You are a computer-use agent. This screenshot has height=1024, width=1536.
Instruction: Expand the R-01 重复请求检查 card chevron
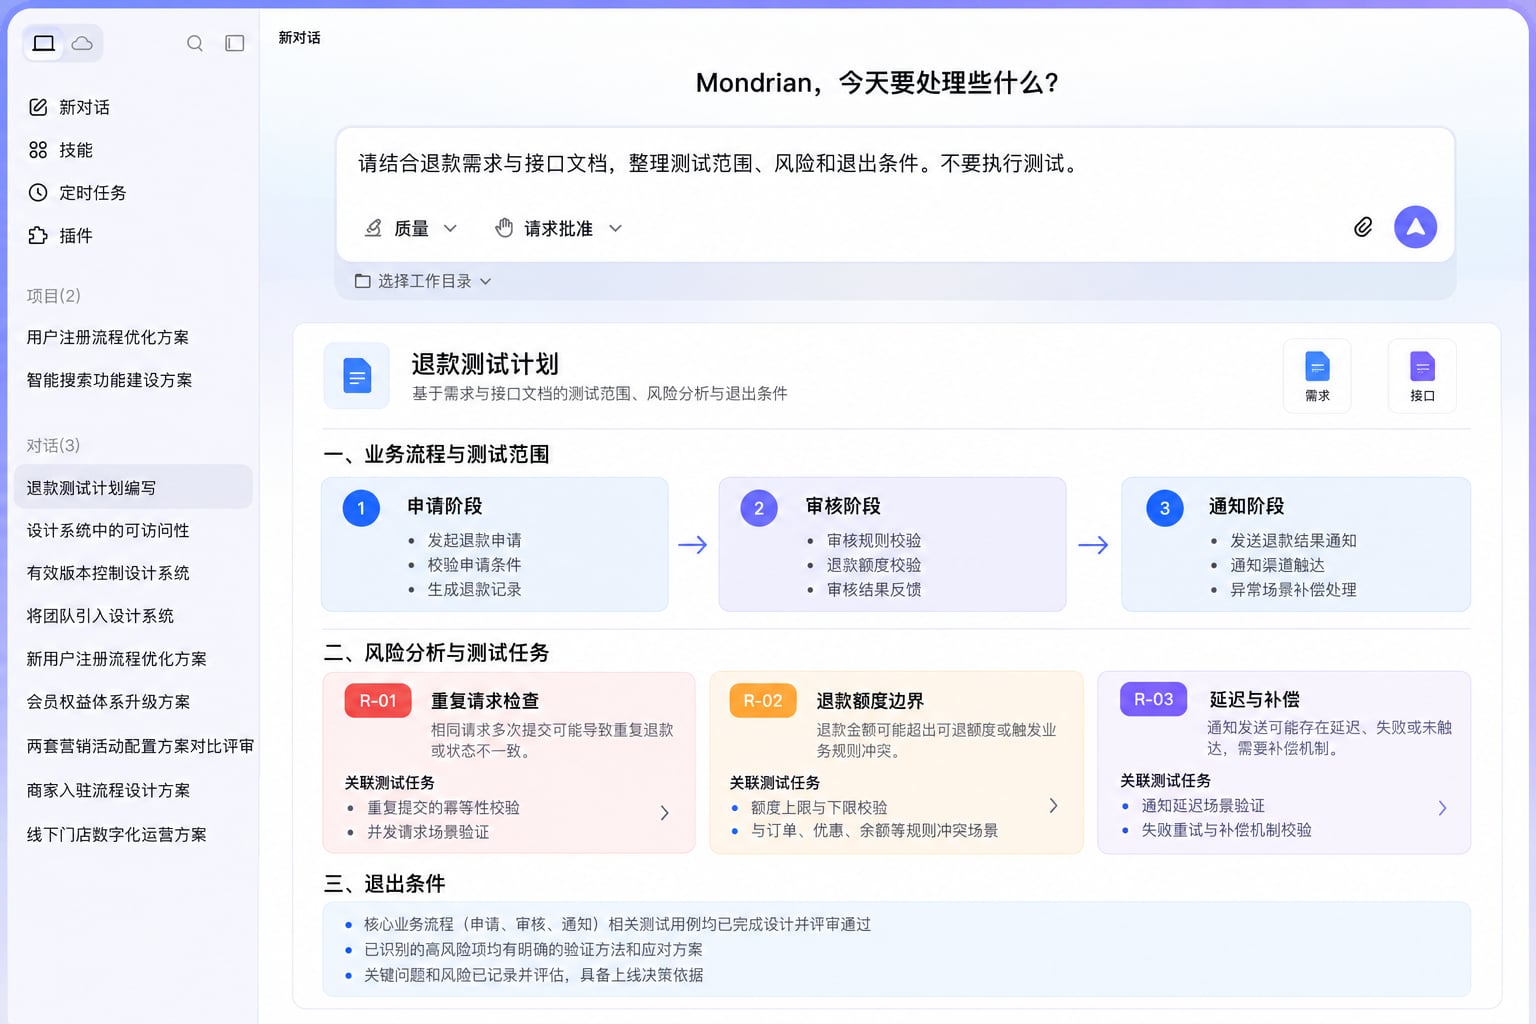pyautogui.click(x=665, y=813)
